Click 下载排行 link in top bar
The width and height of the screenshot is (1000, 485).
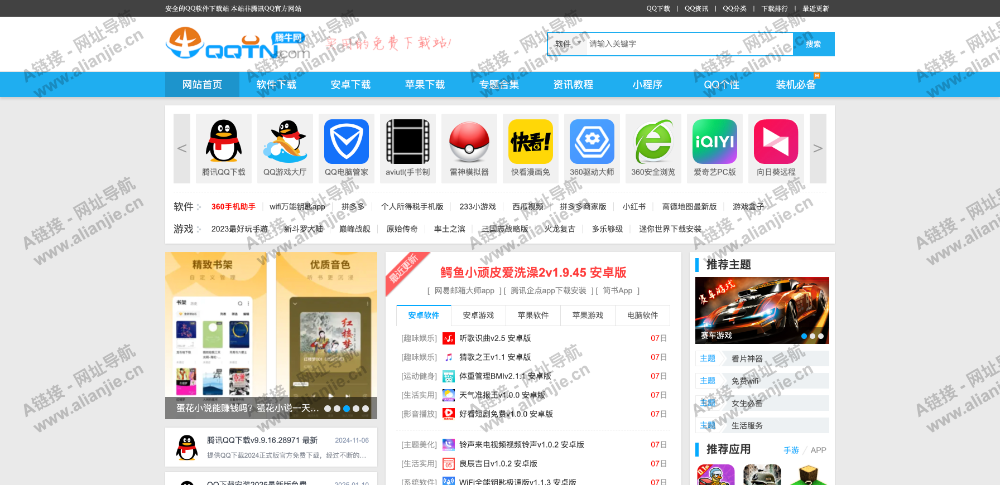click(774, 8)
